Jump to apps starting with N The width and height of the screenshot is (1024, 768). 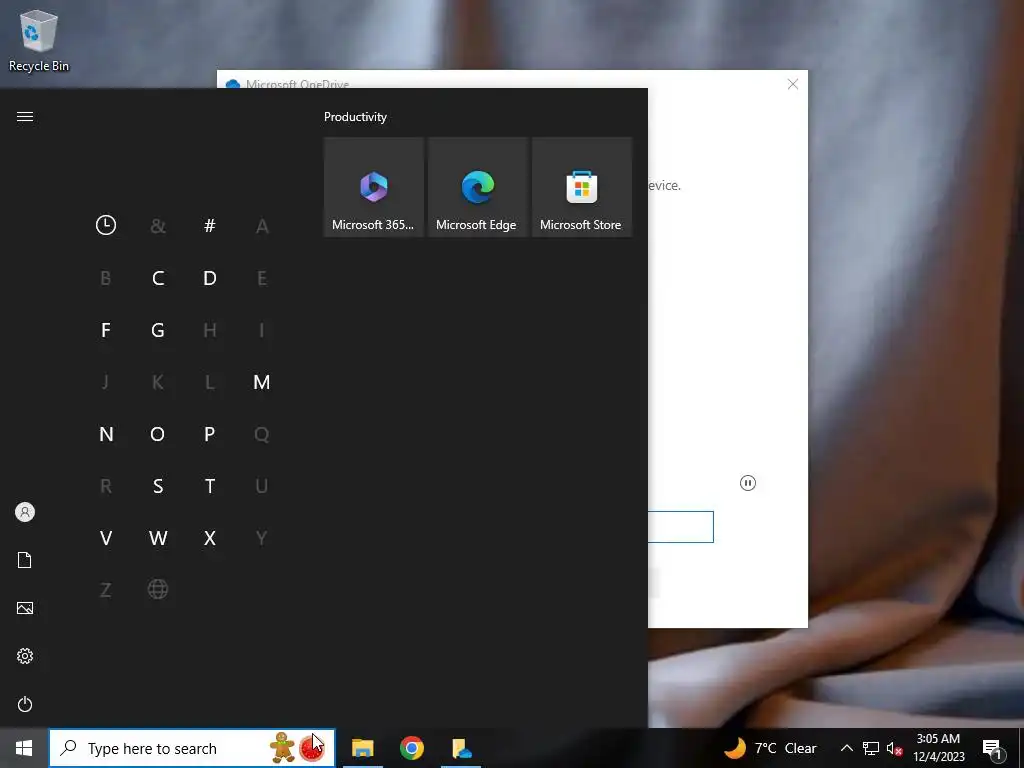click(x=106, y=434)
